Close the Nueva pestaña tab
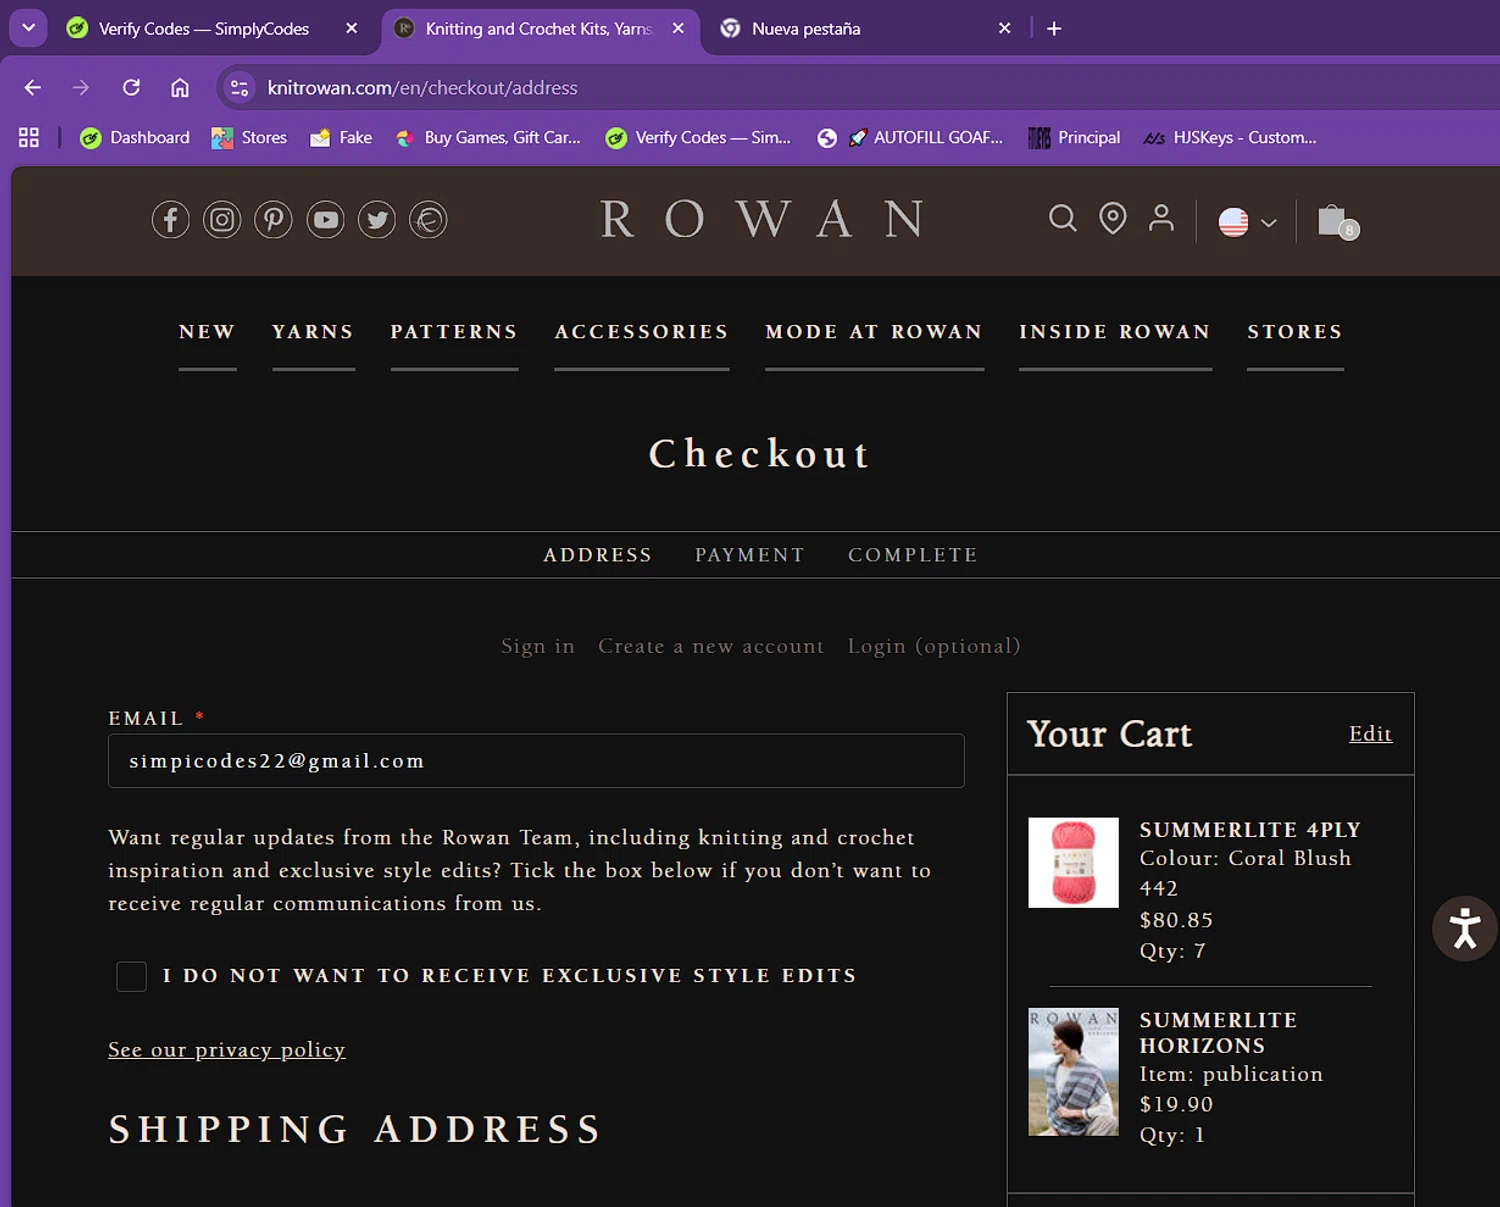 [x=1005, y=29]
